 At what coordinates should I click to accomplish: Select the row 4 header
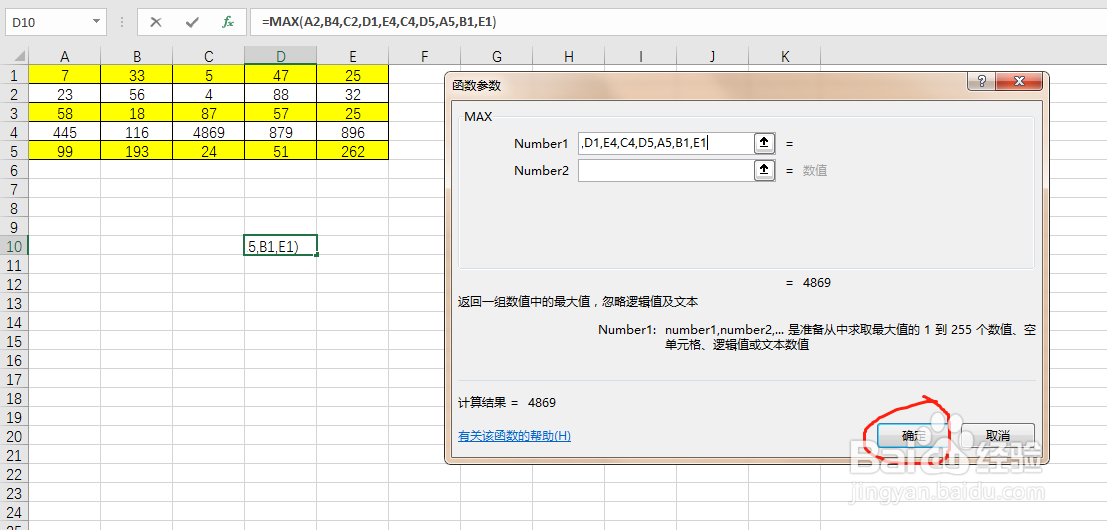[14, 132]
